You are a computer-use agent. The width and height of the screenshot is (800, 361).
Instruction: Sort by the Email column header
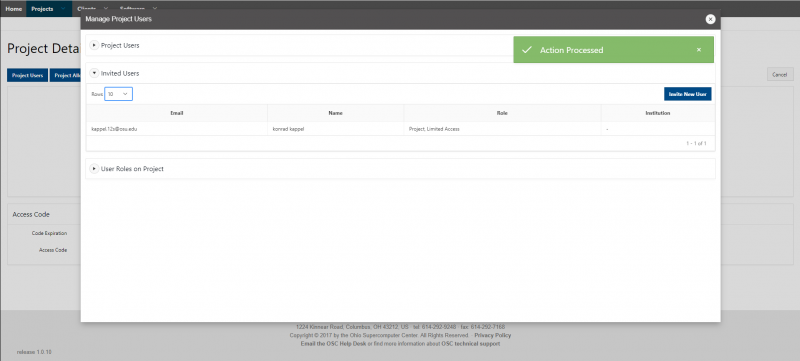[177, 113]
